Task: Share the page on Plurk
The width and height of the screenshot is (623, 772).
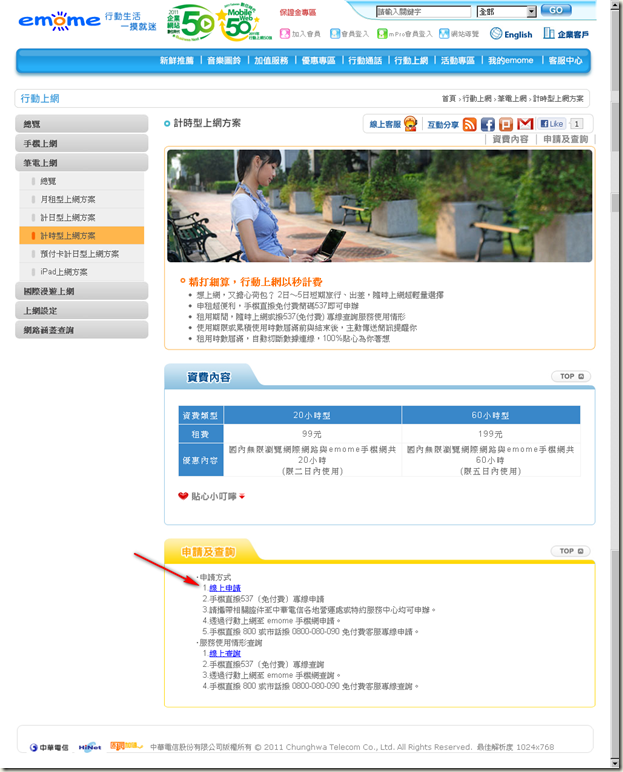Action: pos(506,124)
